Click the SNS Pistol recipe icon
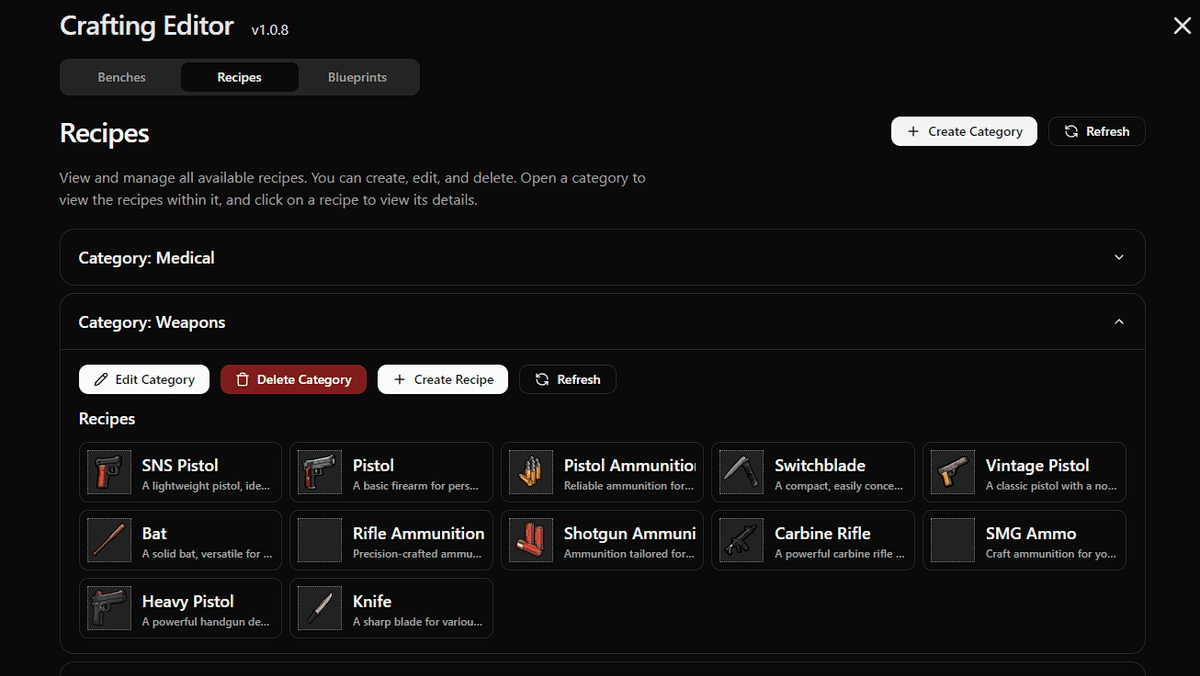This screenshot has width=1200, height=676. 107,471
